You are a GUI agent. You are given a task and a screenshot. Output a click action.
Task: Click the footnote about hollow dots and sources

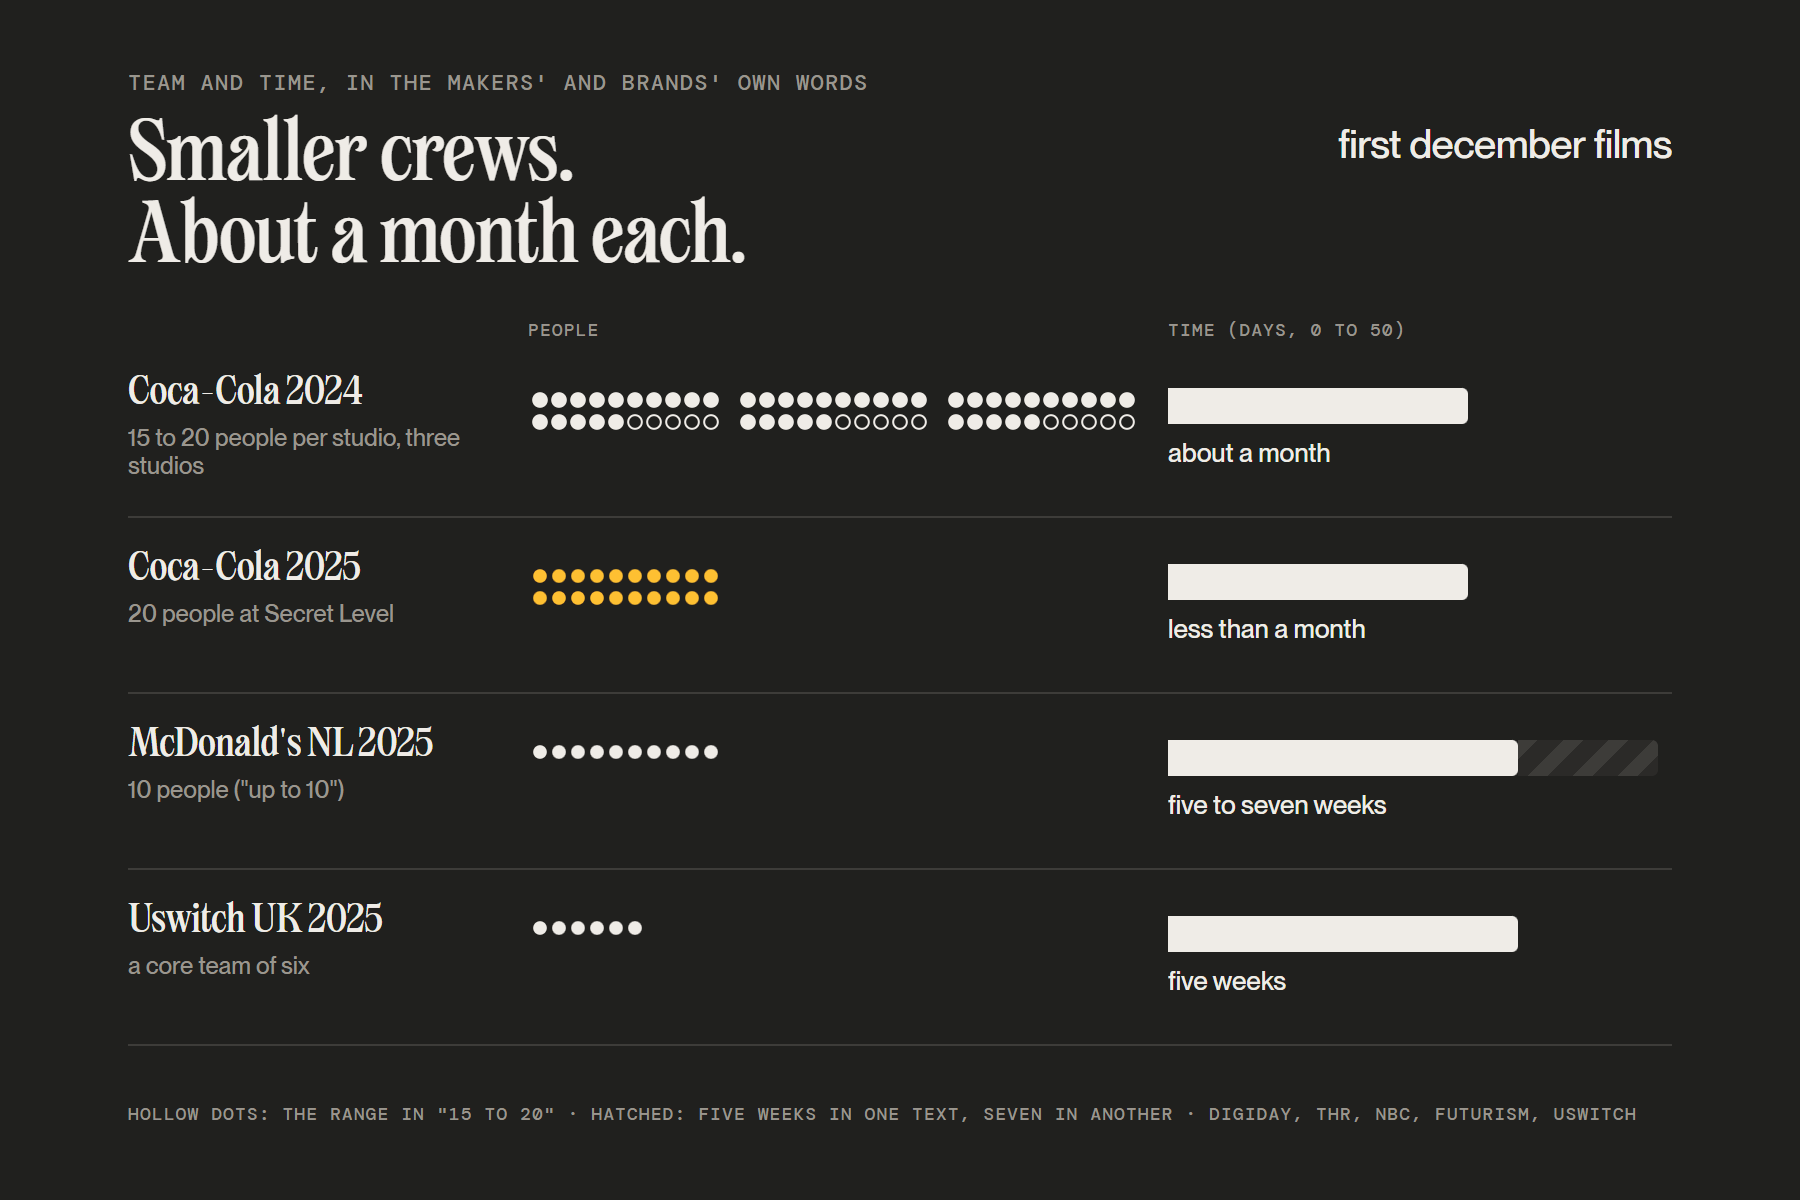882,1114
